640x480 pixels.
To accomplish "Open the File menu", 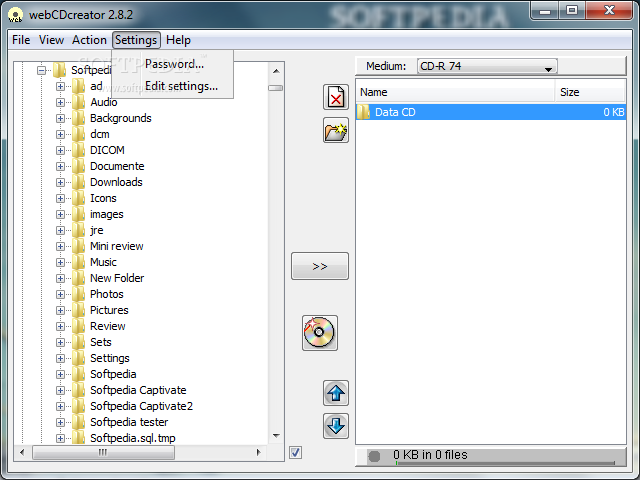I will [x=21, y=40].
